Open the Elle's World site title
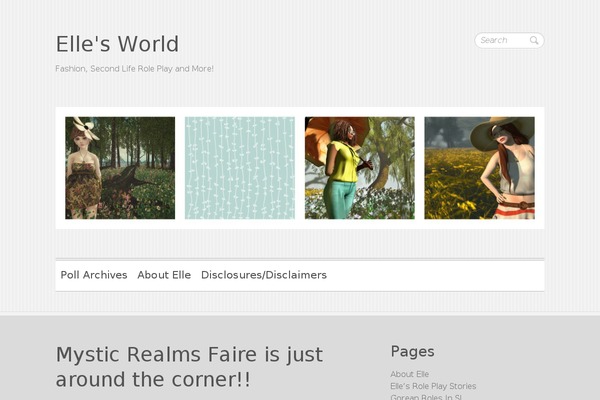The width and height of the screenshot is (600, 400). pyautogui.click(x=117, y=44)
